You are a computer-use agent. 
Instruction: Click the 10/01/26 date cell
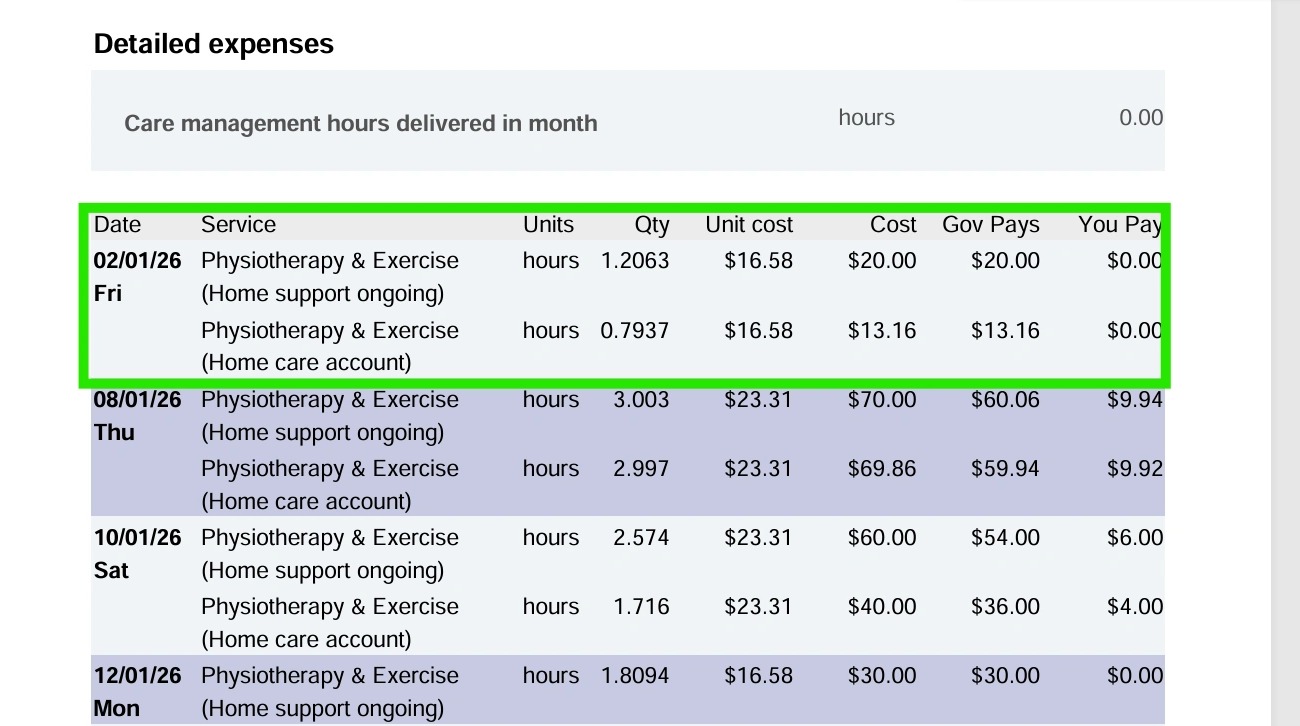point(137,538)
